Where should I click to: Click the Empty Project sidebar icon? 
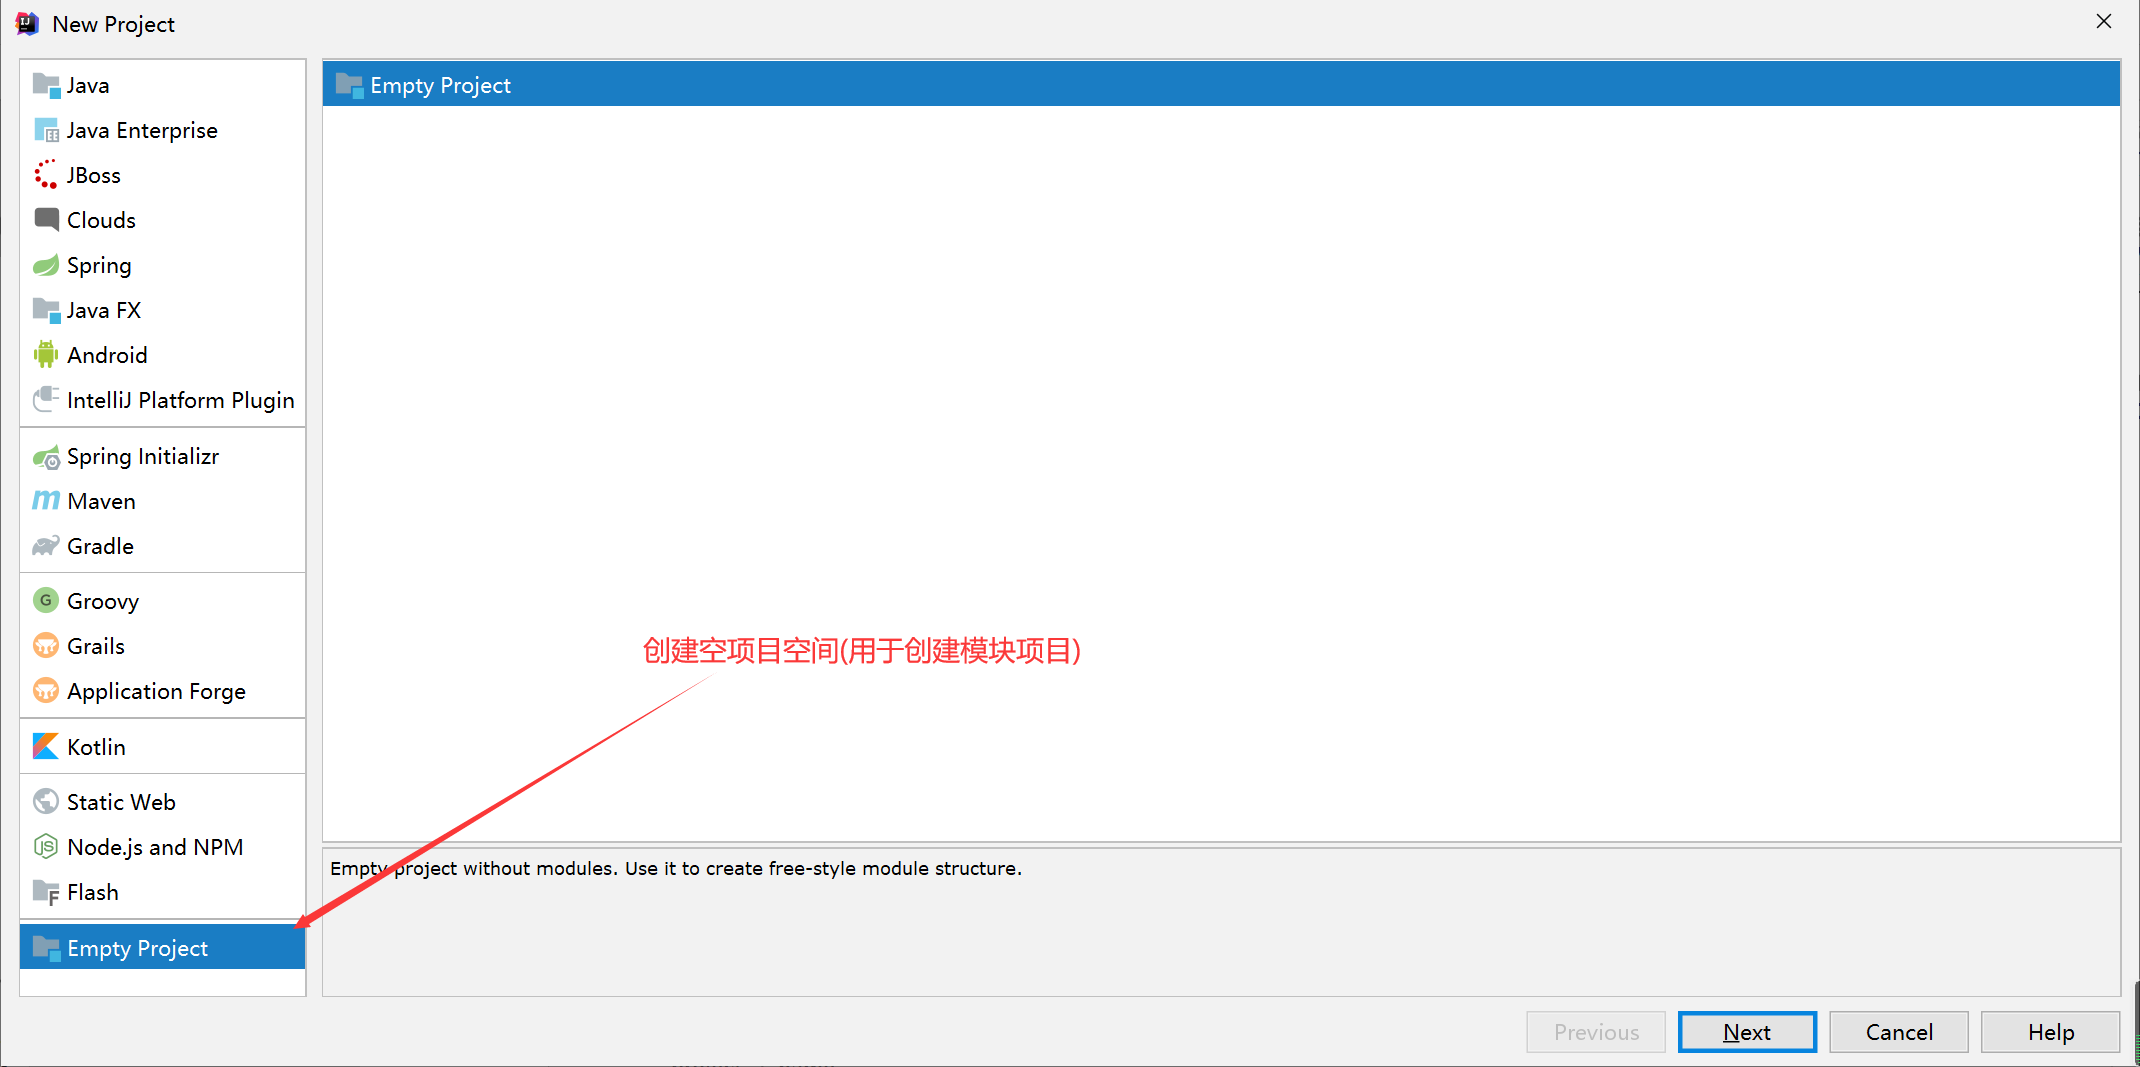click(x=46, y=948)
